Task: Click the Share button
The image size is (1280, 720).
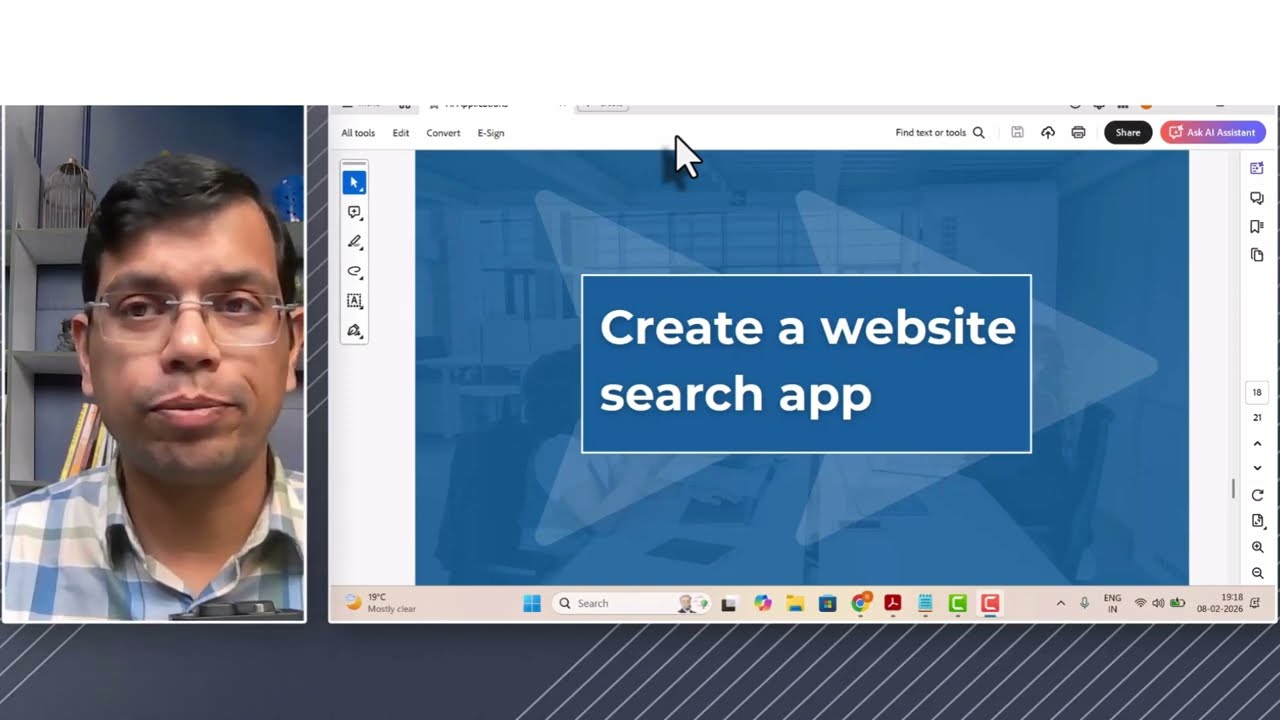Action: pos(1128,132)
